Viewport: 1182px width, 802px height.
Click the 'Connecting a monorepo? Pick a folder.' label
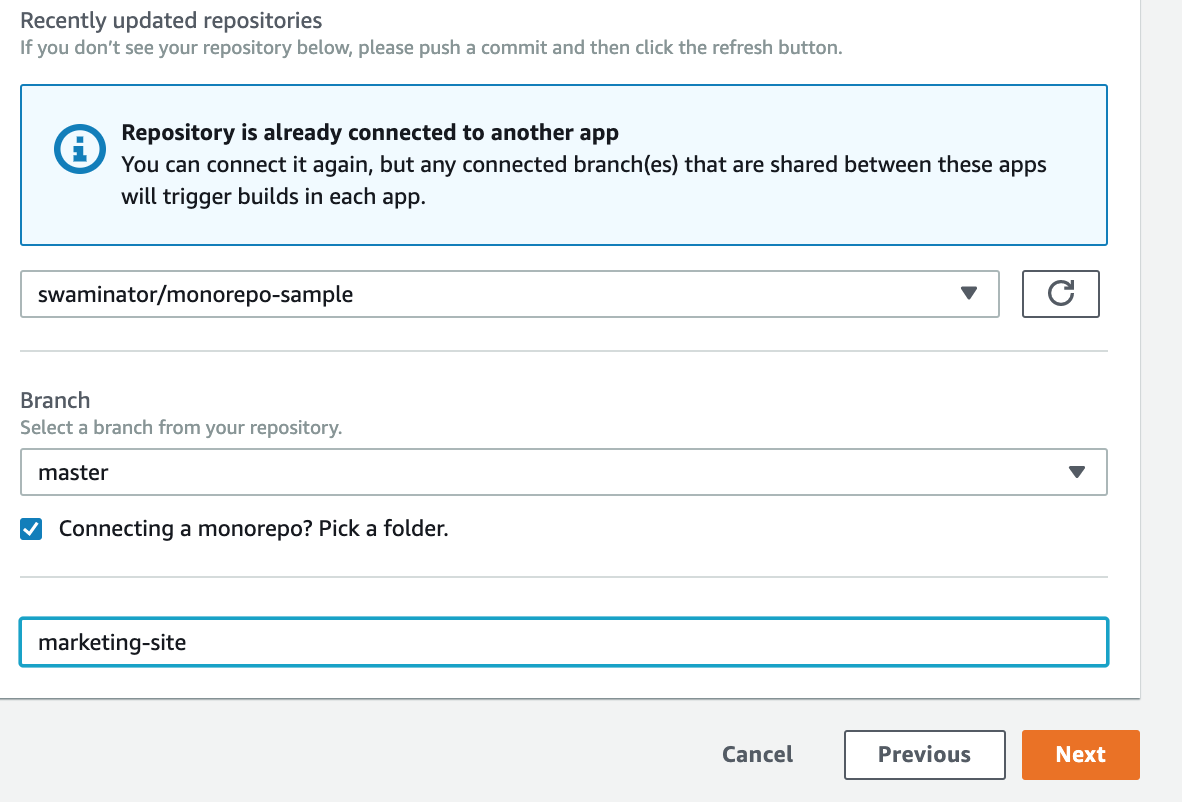pyautogui.click(x=253, y=529)
